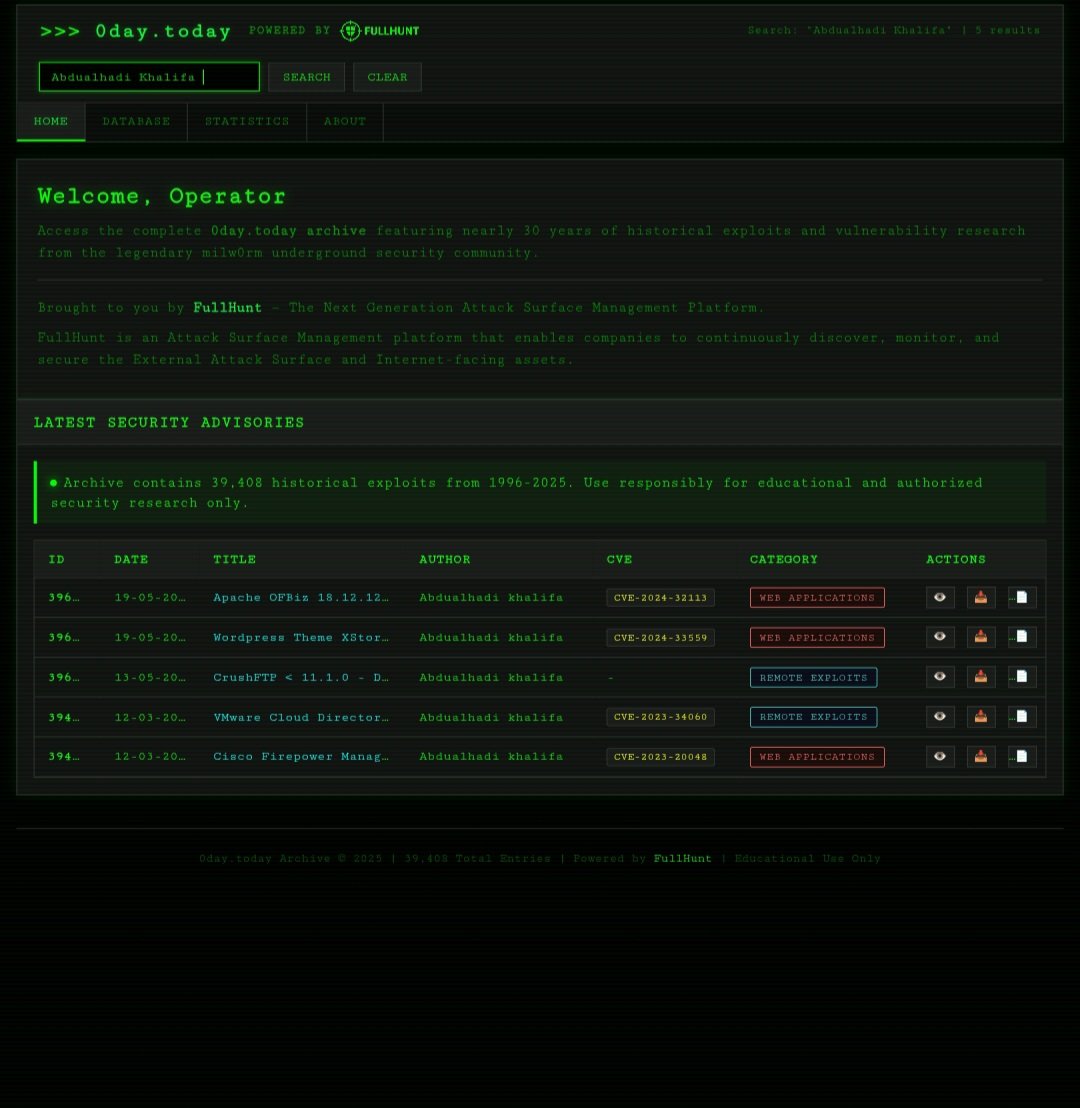
Task: Open the Home tab
Action: click(x=51, y=122)
